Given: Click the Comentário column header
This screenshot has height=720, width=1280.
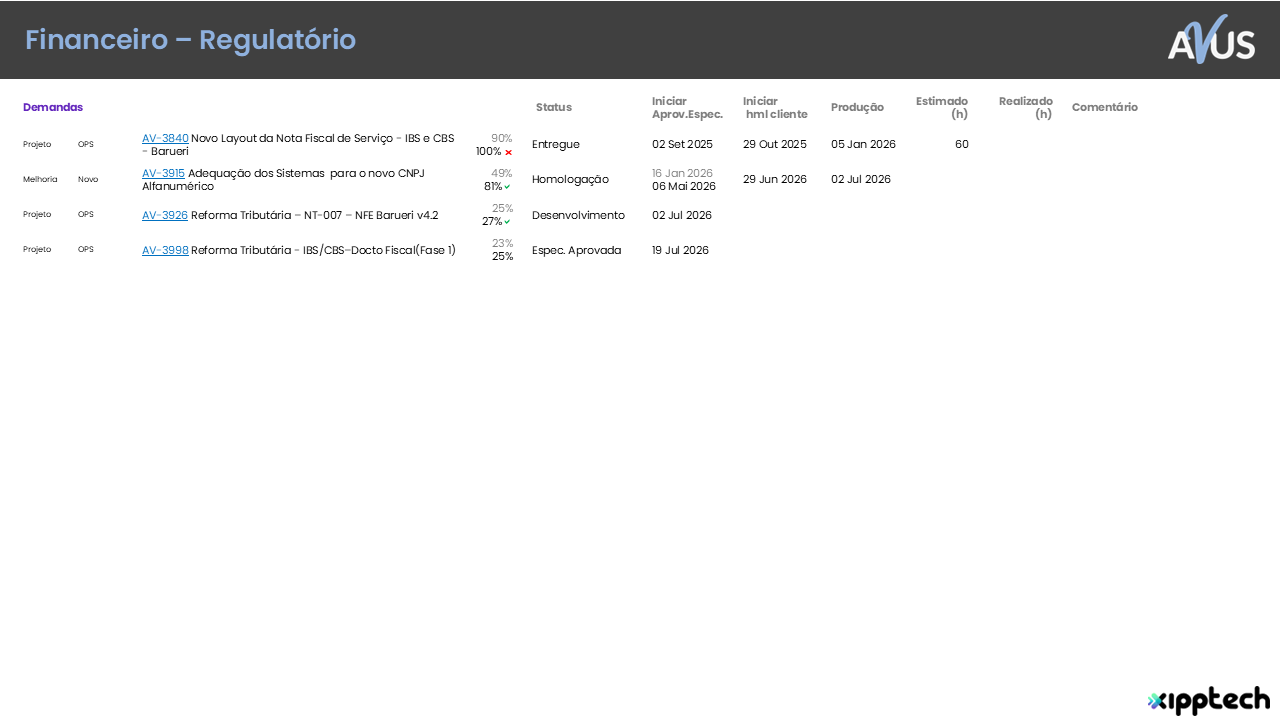Looking at the screenshot, I should [x=1105, y=107].
